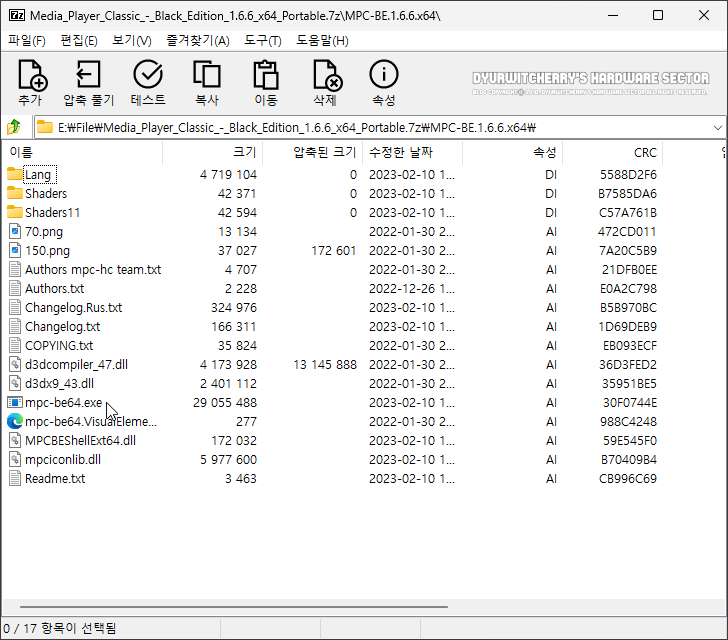
Task: Click the COPYING.txt document icon
Action: [x=15, y=345]
